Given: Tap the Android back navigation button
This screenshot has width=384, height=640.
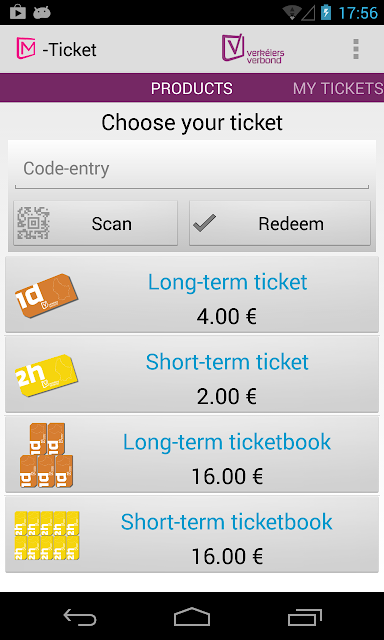Looking at the screenshot, I should [x=80, y=617].
